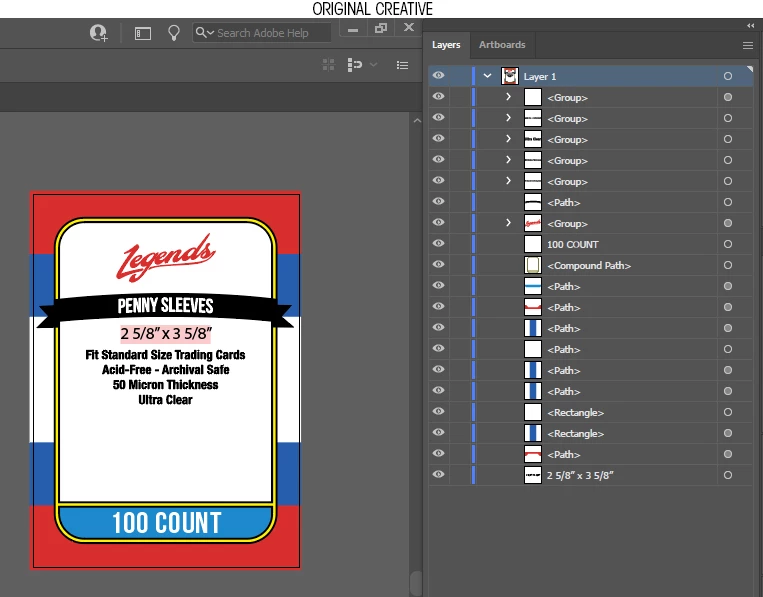Select the Layer 1 row name
The image size is (763, 597).
coord(540,77)
